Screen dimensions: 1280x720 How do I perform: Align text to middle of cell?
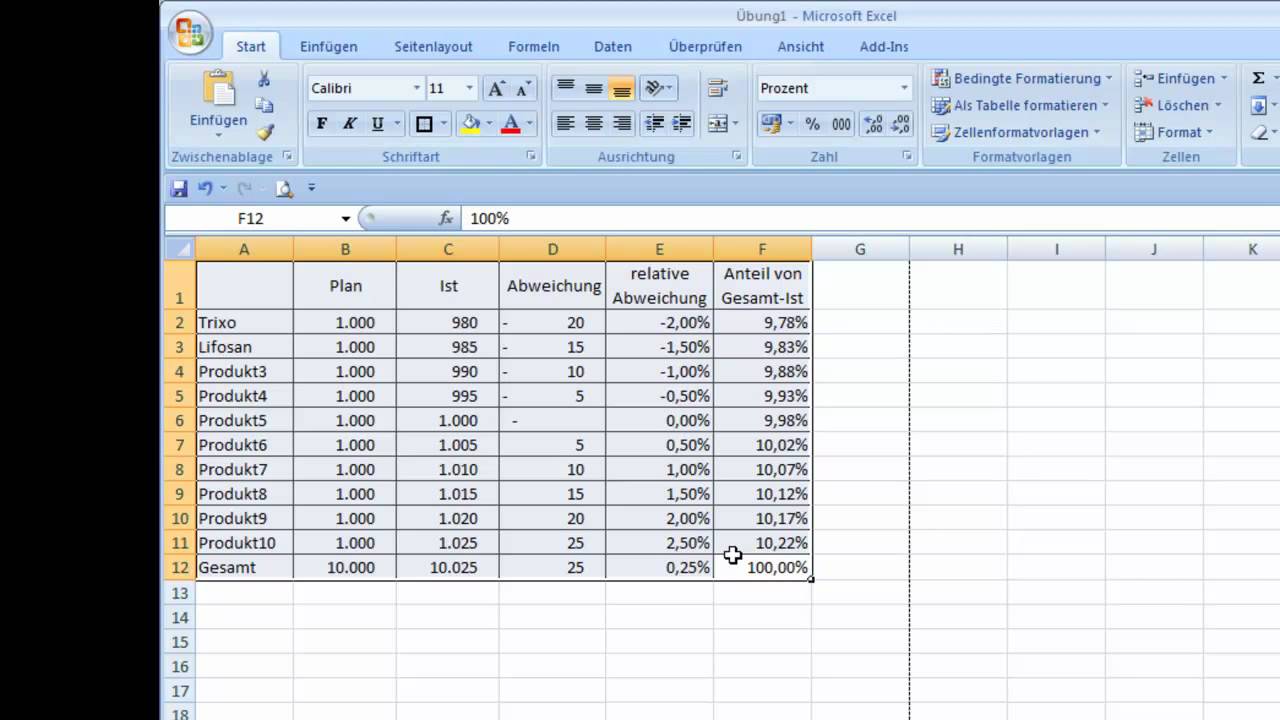coord(594,88)
